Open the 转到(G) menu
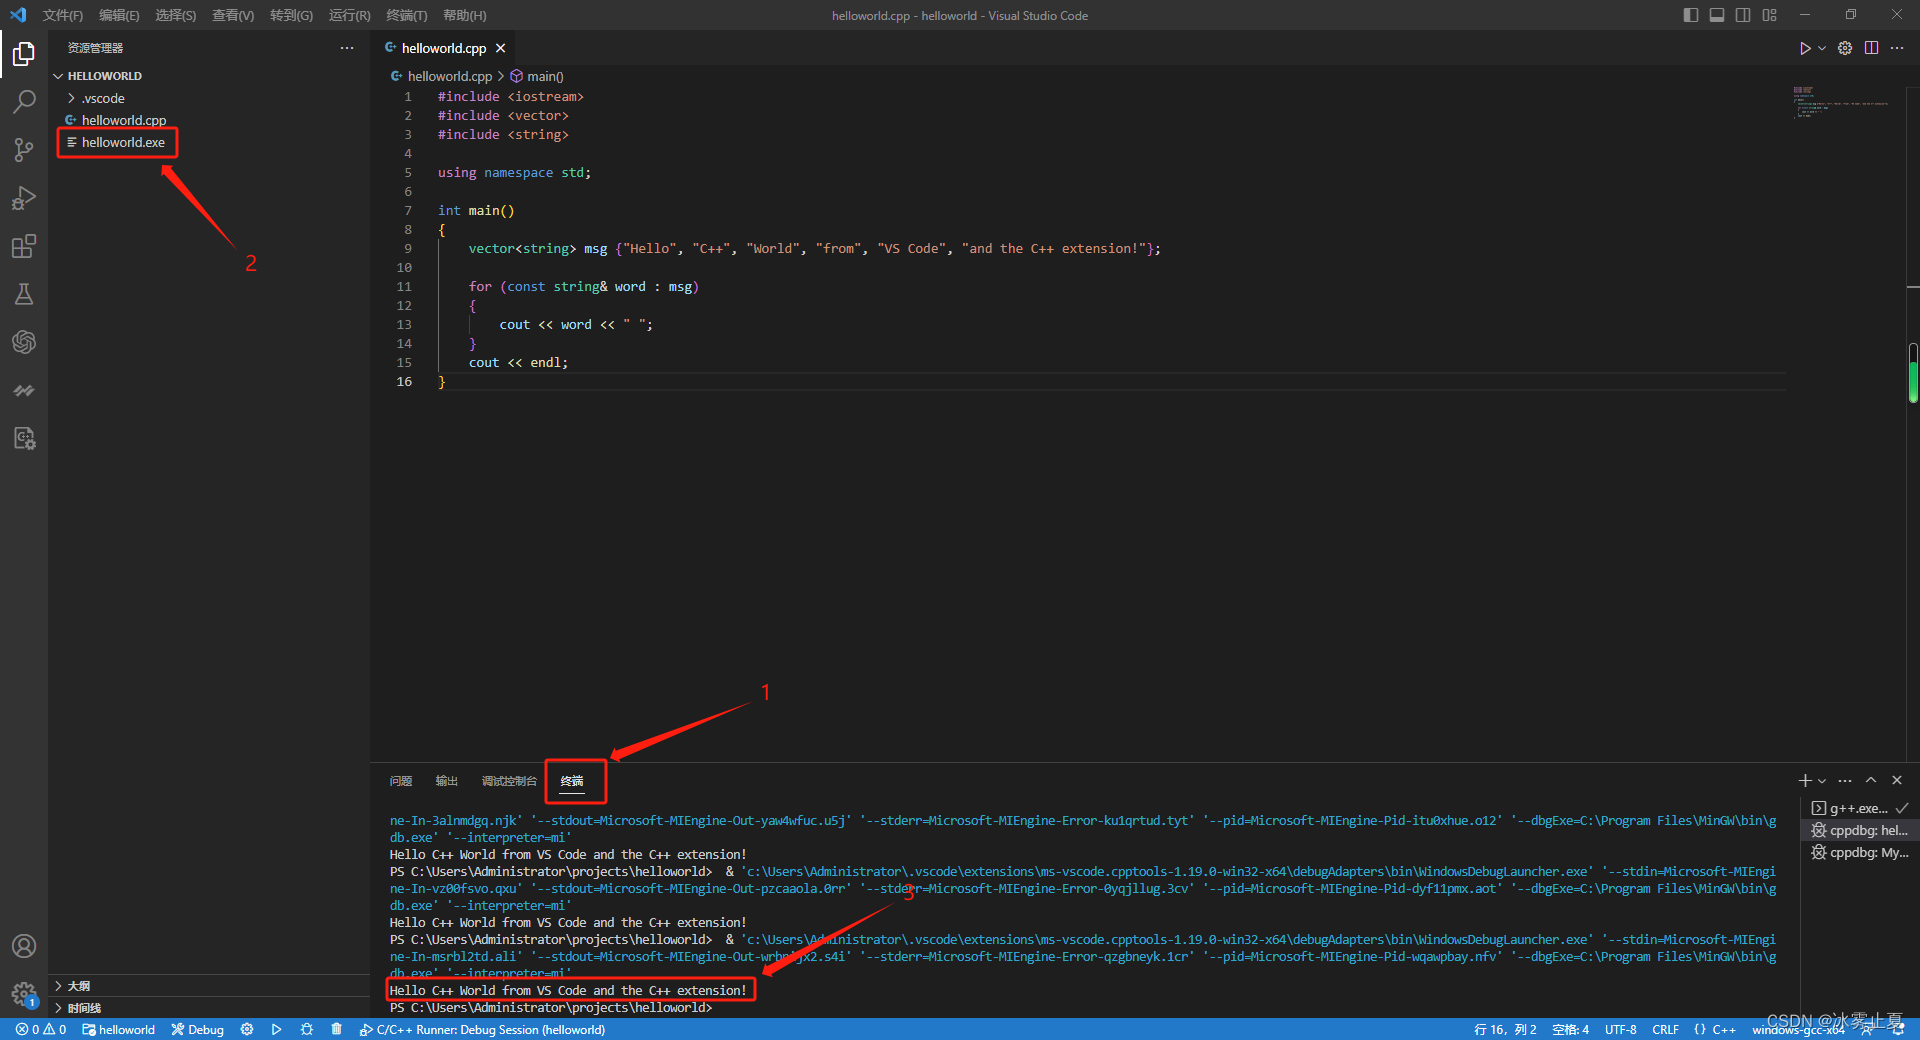This screenshot has width=1920, height=1040. pos(291,15)
